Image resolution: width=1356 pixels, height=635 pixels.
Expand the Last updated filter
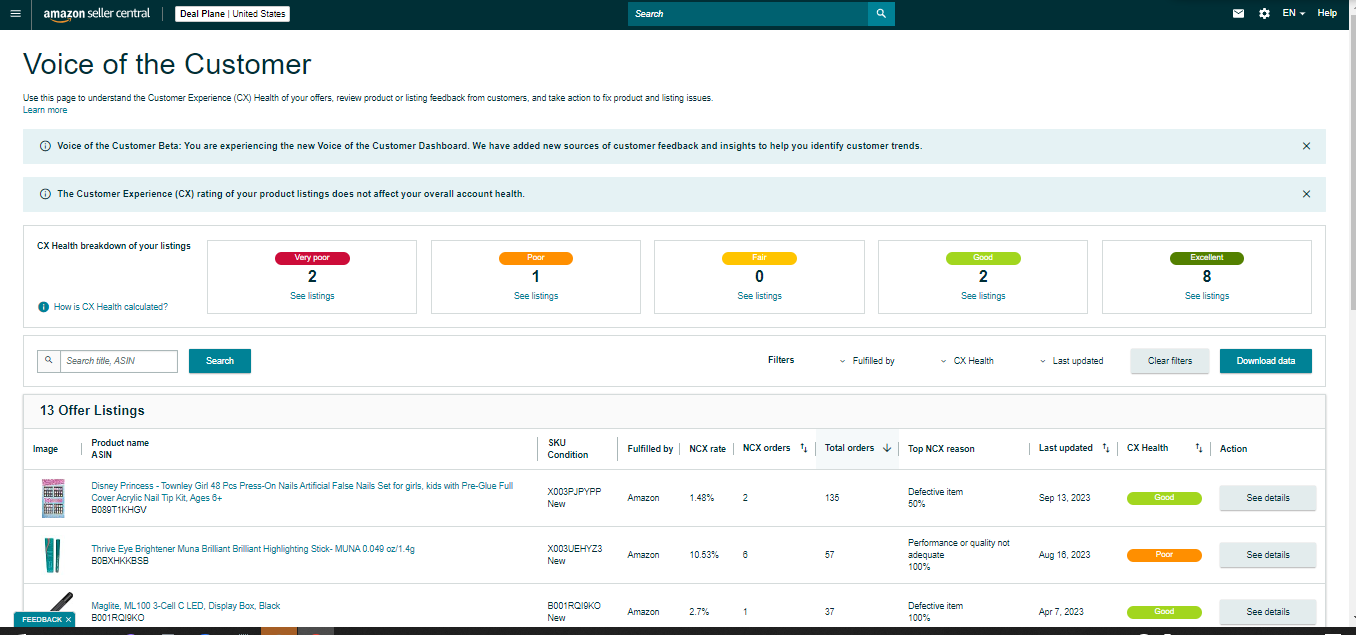tap(1071, 361)
